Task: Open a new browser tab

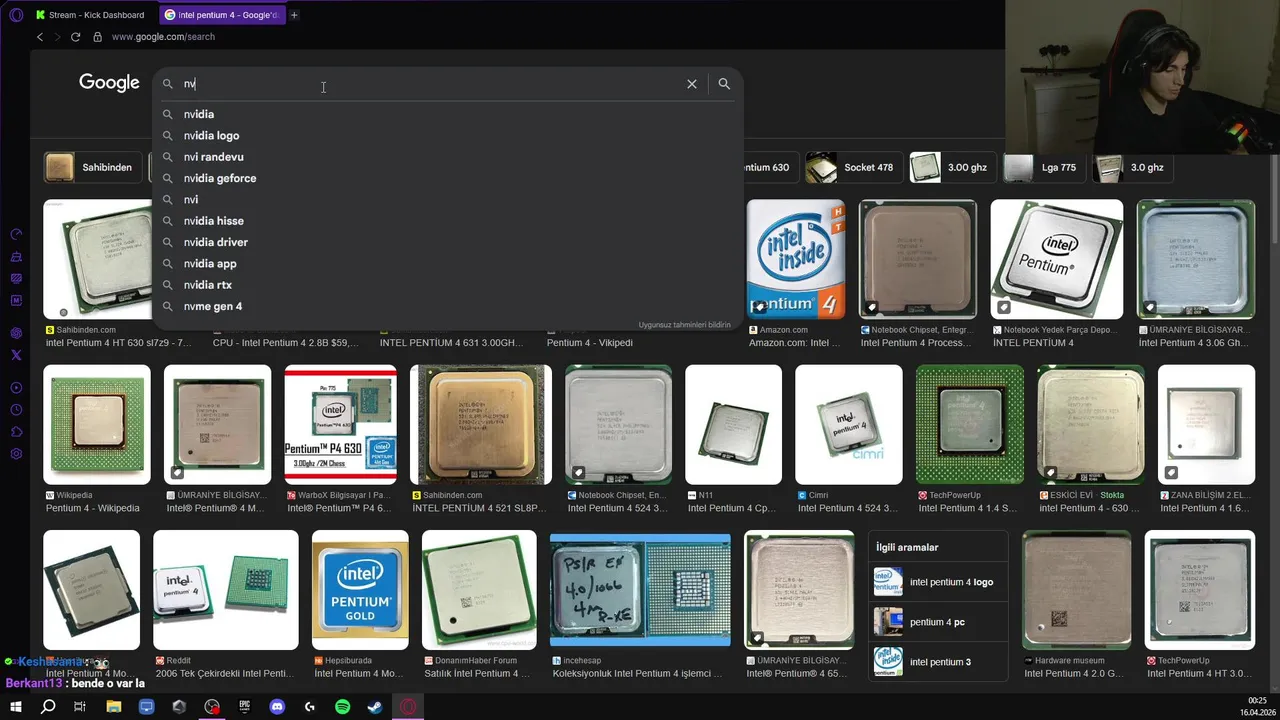Action: pos(294,15)
